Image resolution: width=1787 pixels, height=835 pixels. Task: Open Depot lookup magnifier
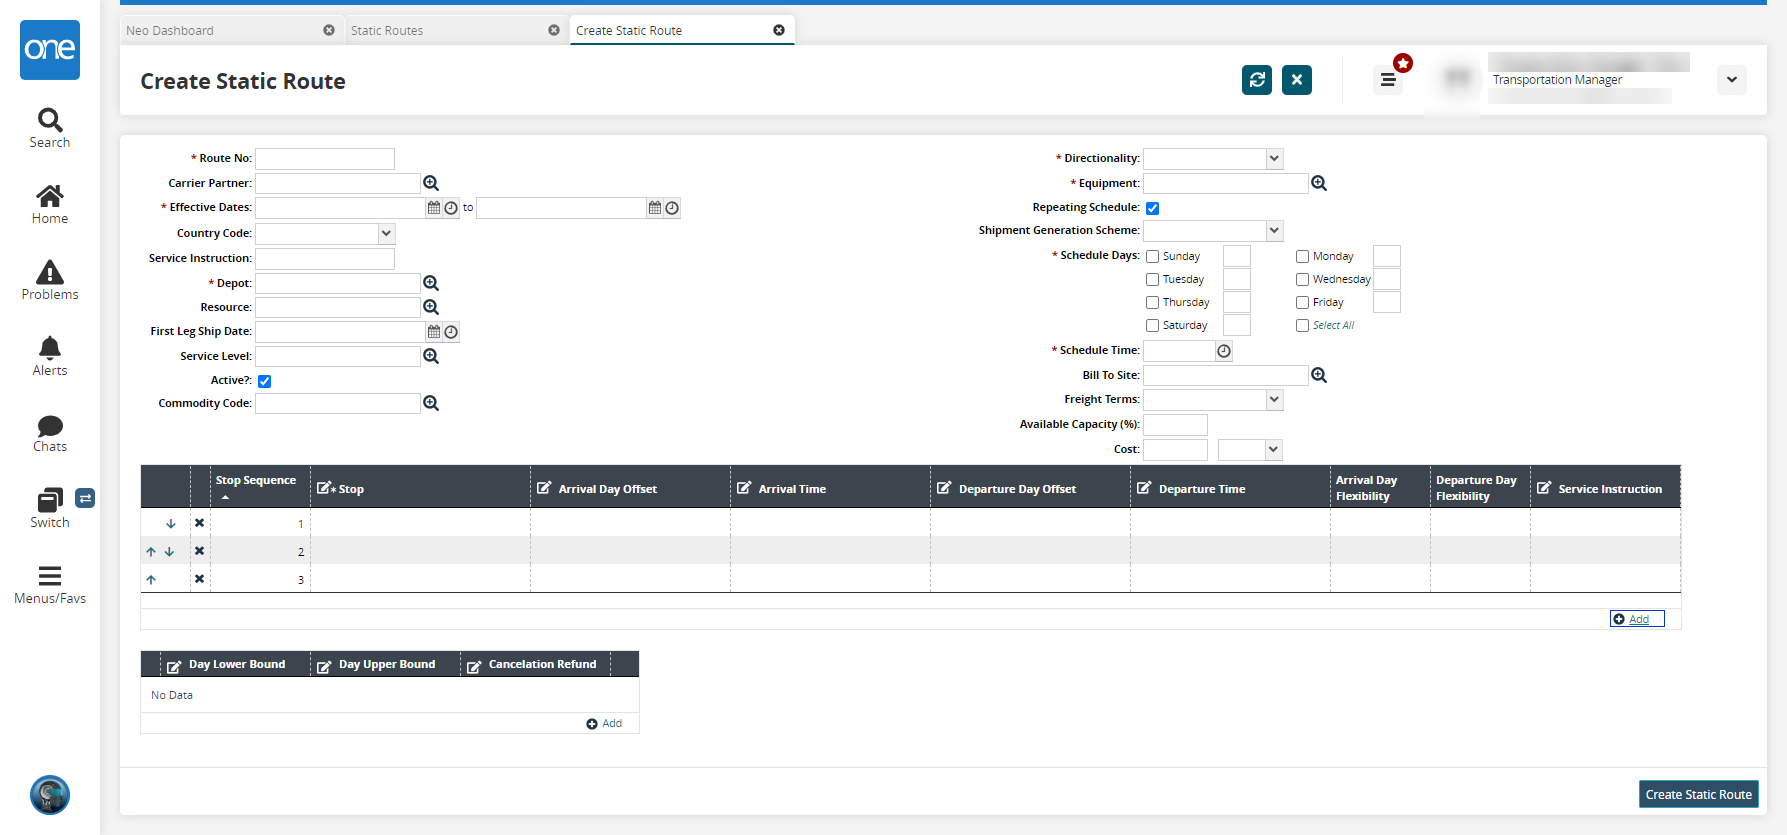[431, 283]
